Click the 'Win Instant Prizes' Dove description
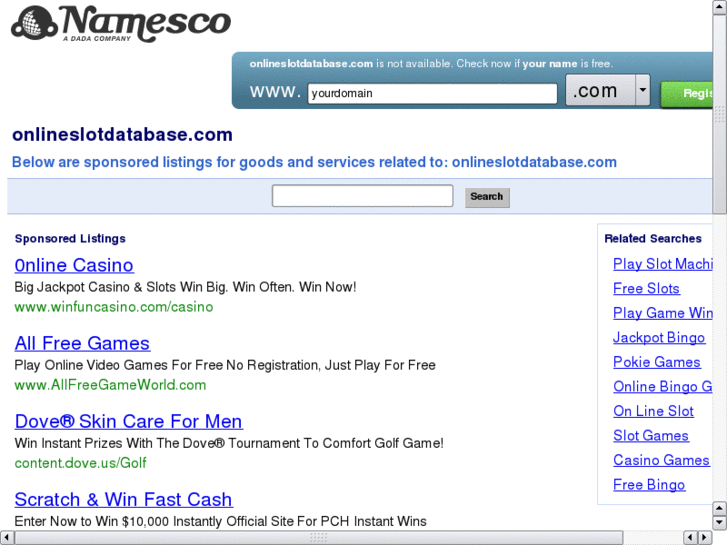 point(229,443)
